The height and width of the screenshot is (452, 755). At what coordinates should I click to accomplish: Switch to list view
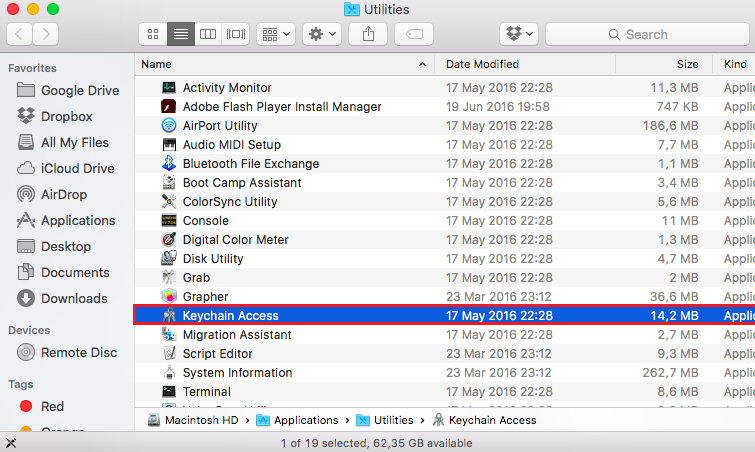[181, 34]
